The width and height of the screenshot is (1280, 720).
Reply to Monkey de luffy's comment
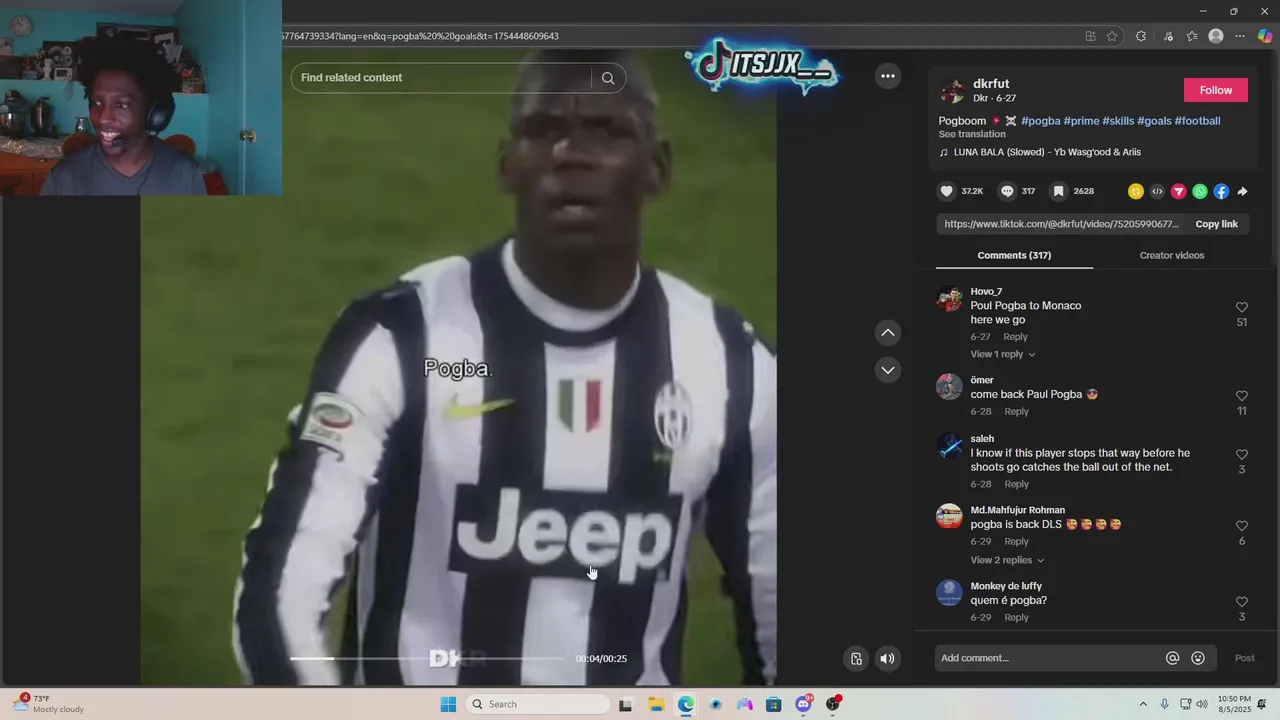point(1016,618)
